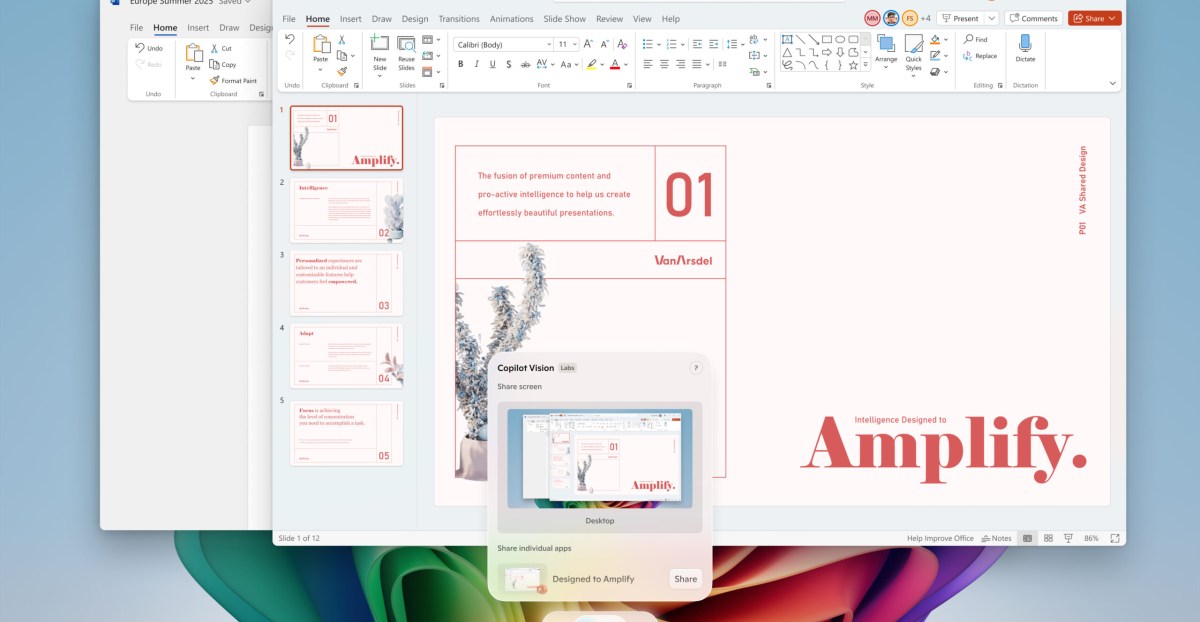Toggle italic formatting
Screen dimensions: 1200x622
click(477, 64)
